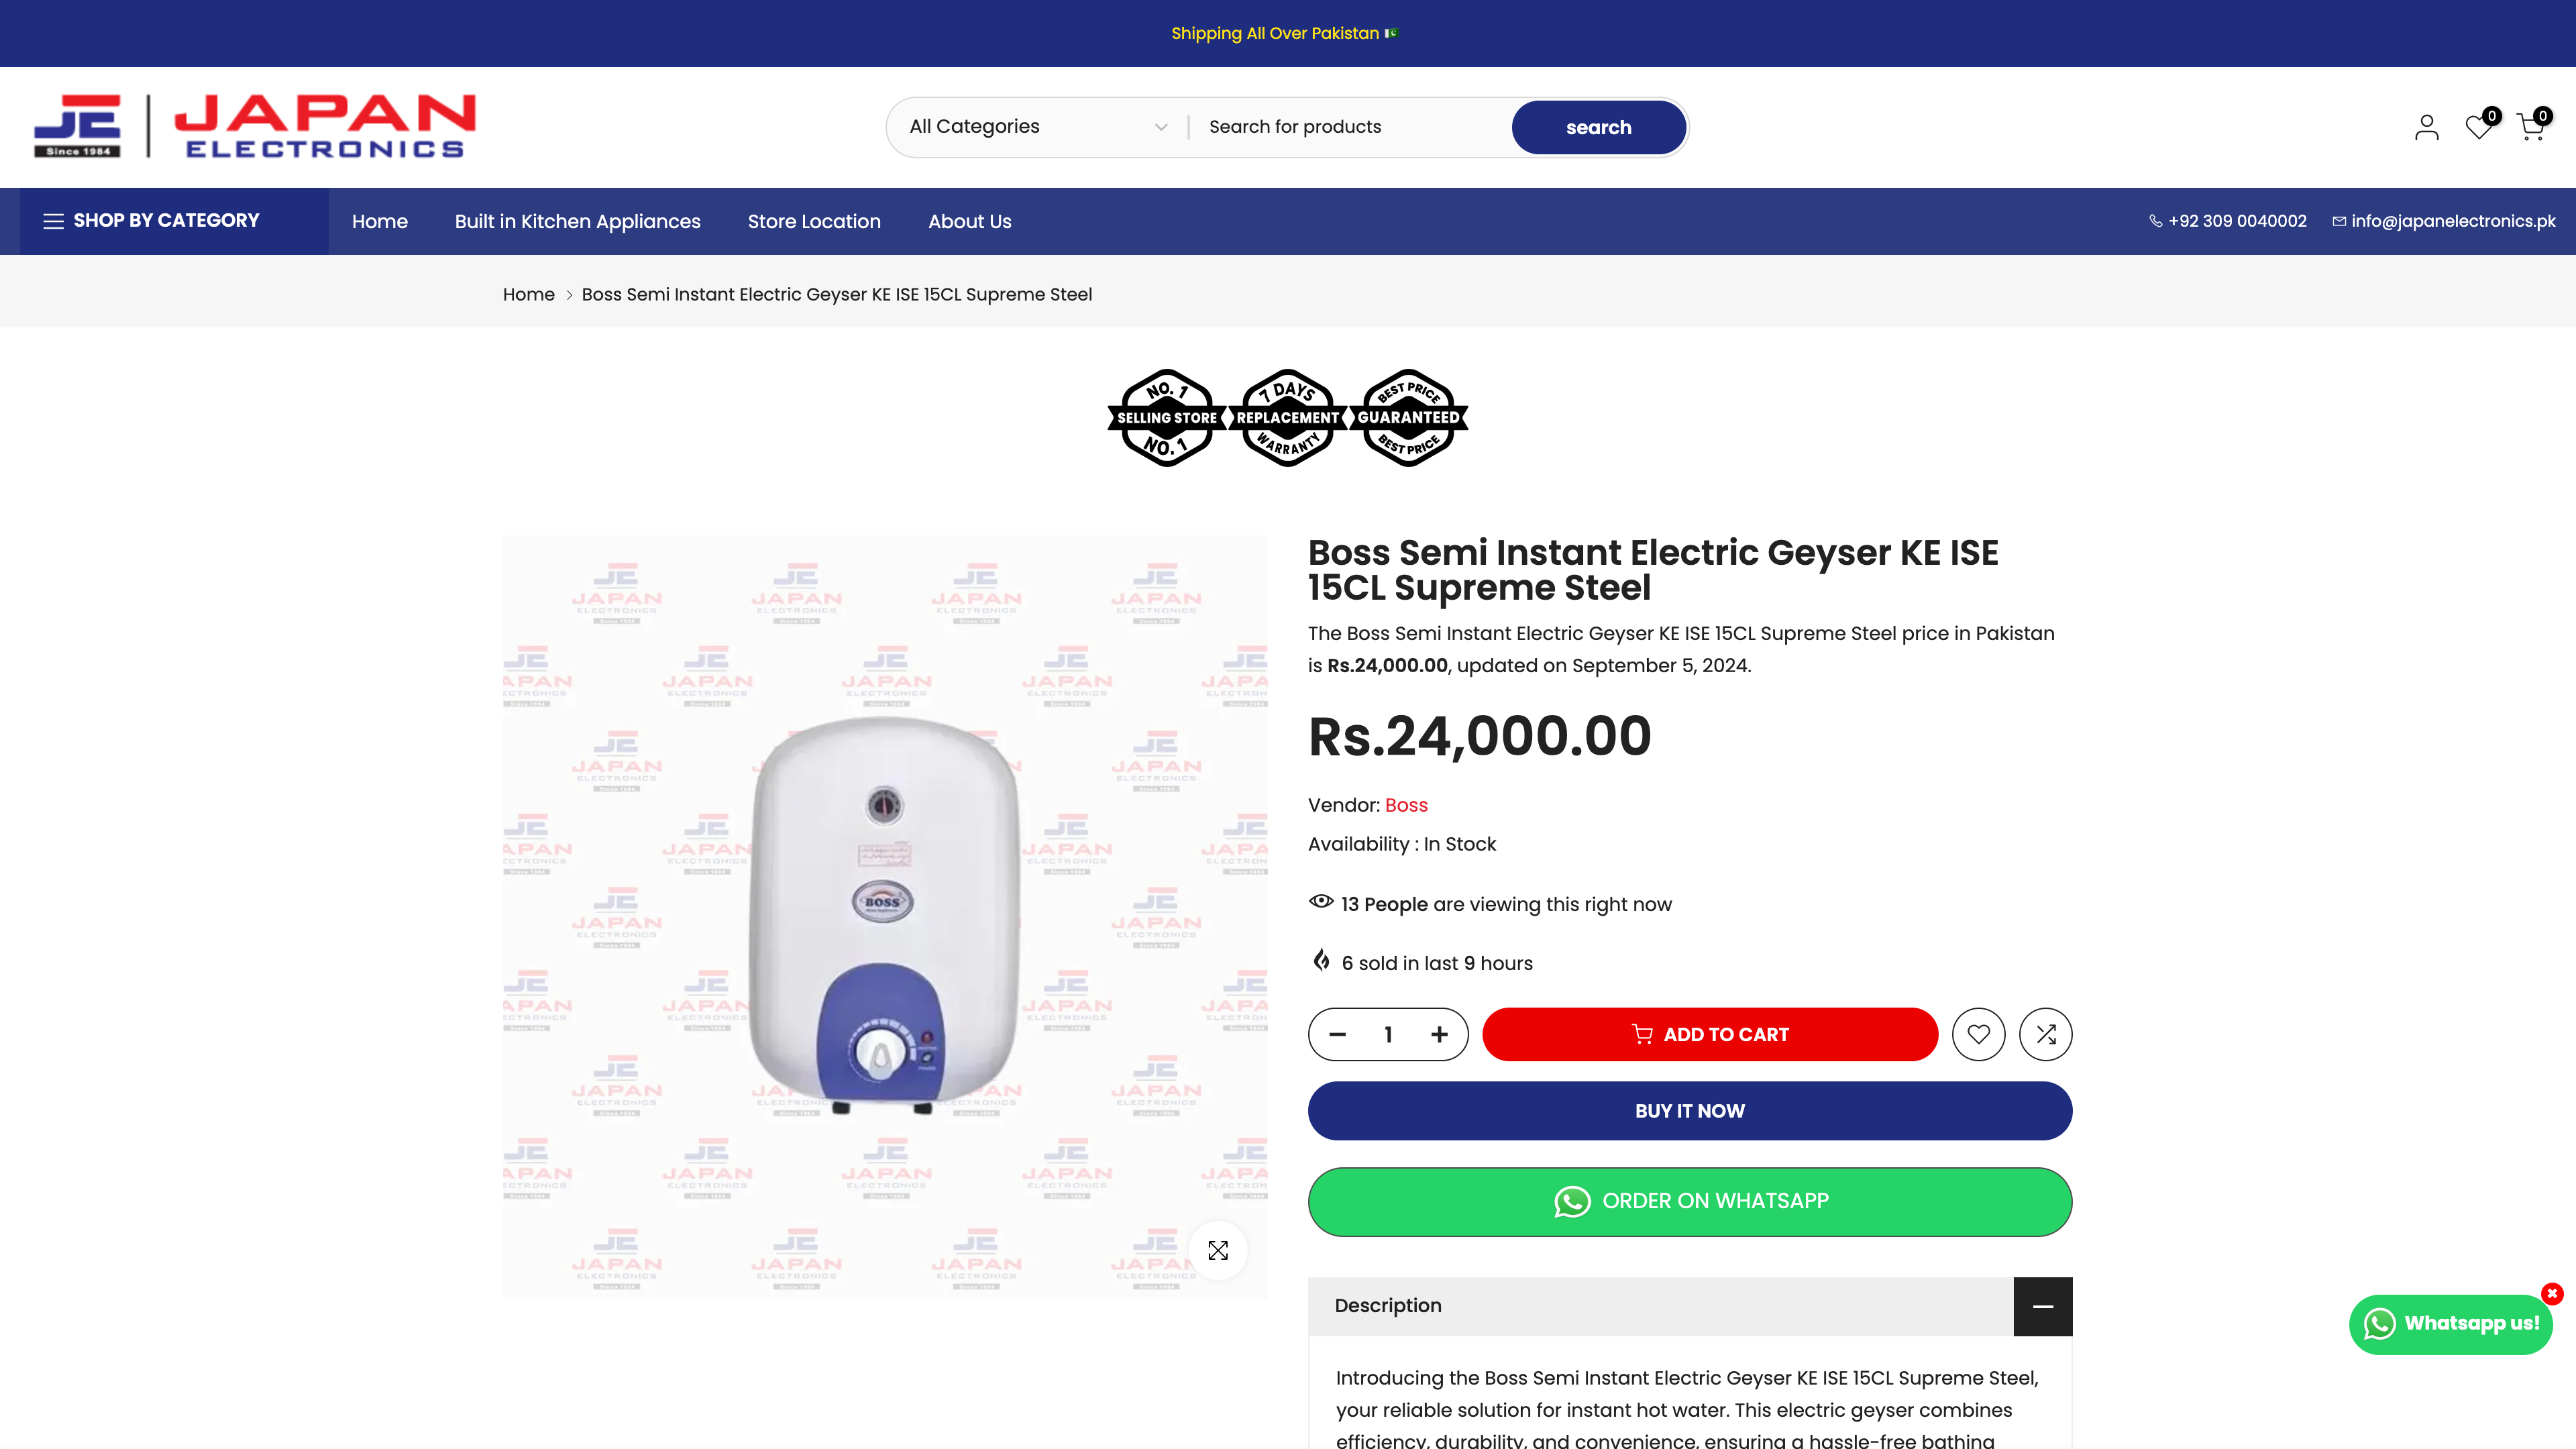Close the floating Whatsapp widget
Screen dimensions: 2576x1449
click(x=2552, y=1293)
